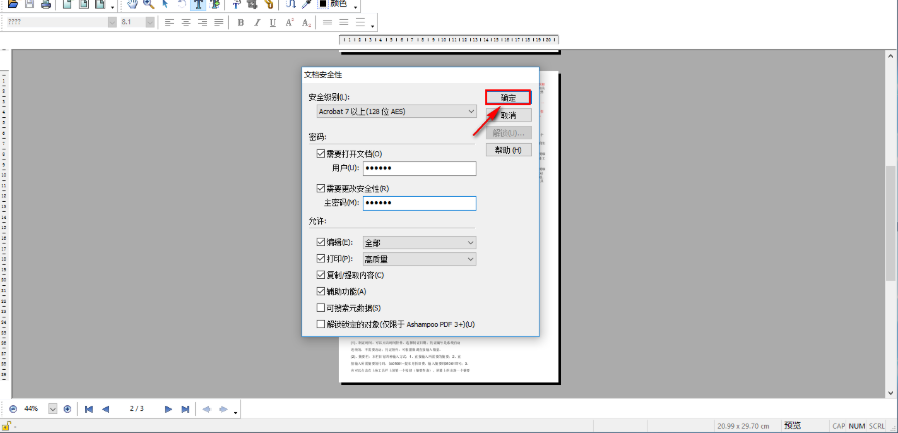Confirm with the 确定 button

pos(509,97)
